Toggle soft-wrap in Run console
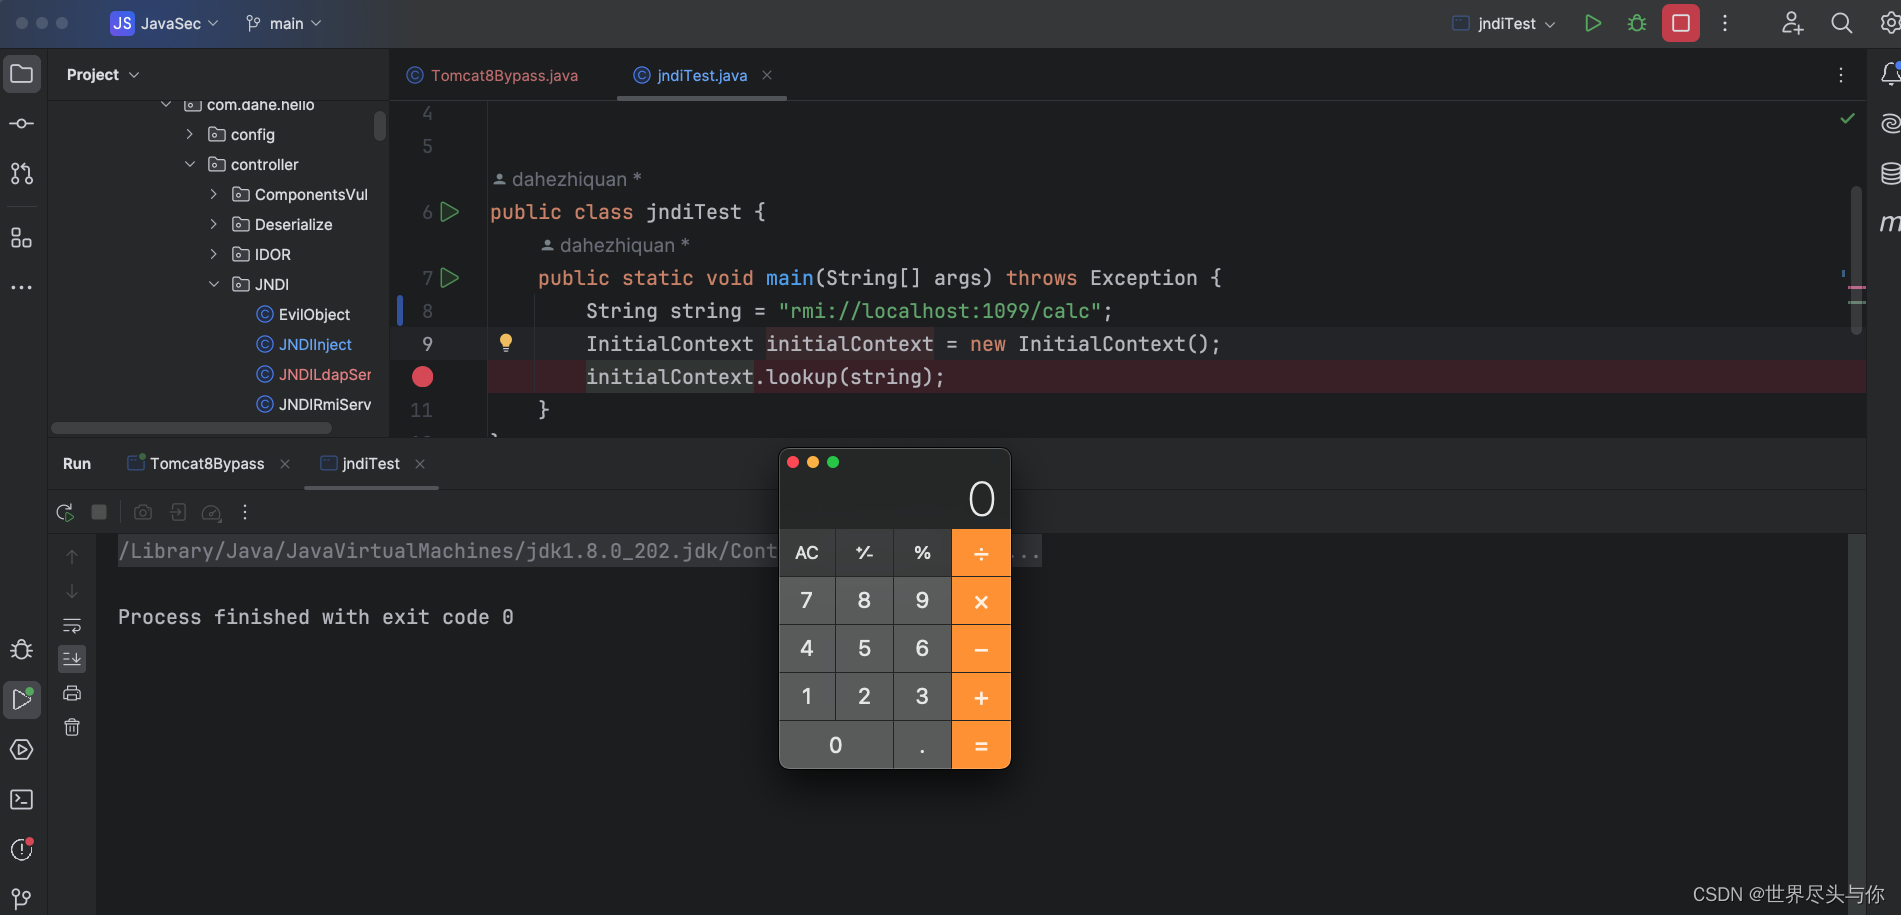 (72, 625)
